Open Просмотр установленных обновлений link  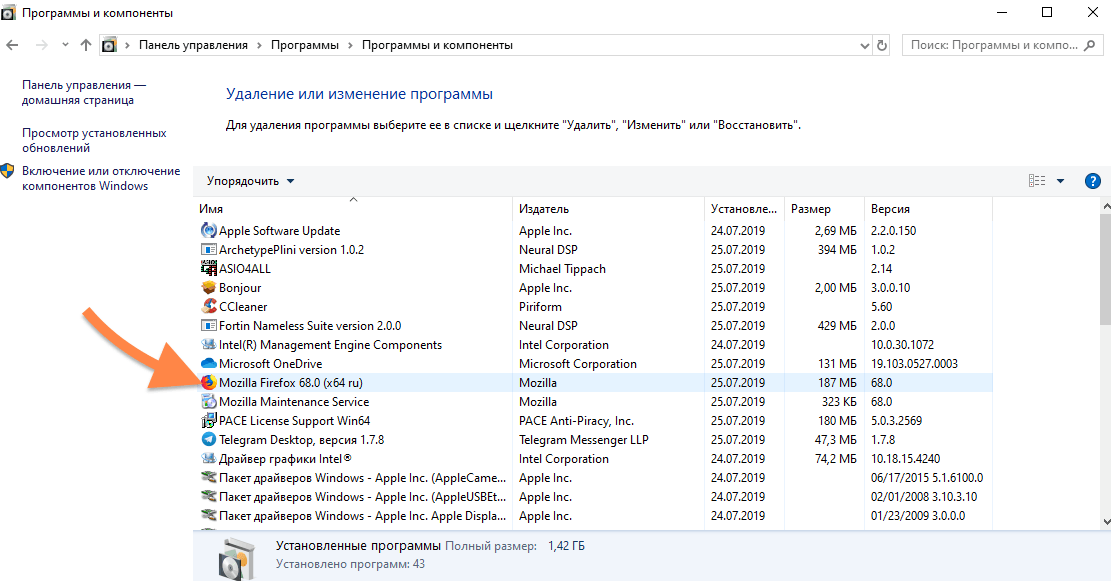[94, 140]
